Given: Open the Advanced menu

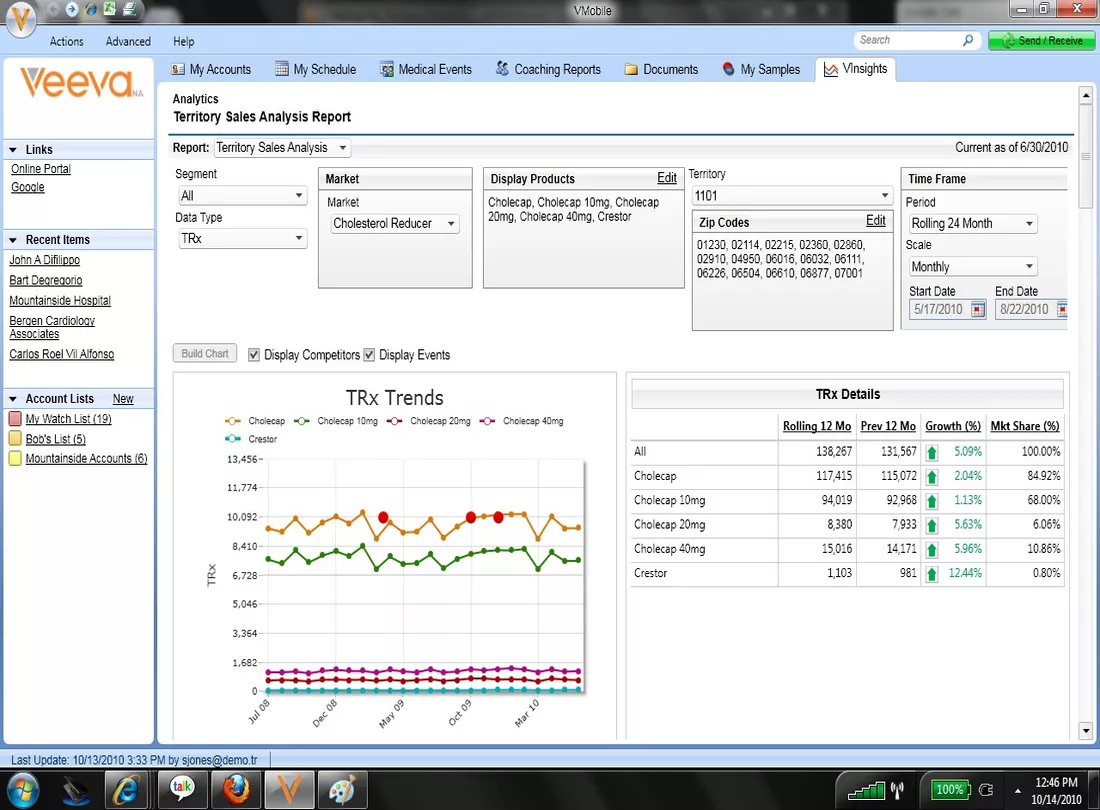Looking at the screenshot, I should (x=128, y=42).
